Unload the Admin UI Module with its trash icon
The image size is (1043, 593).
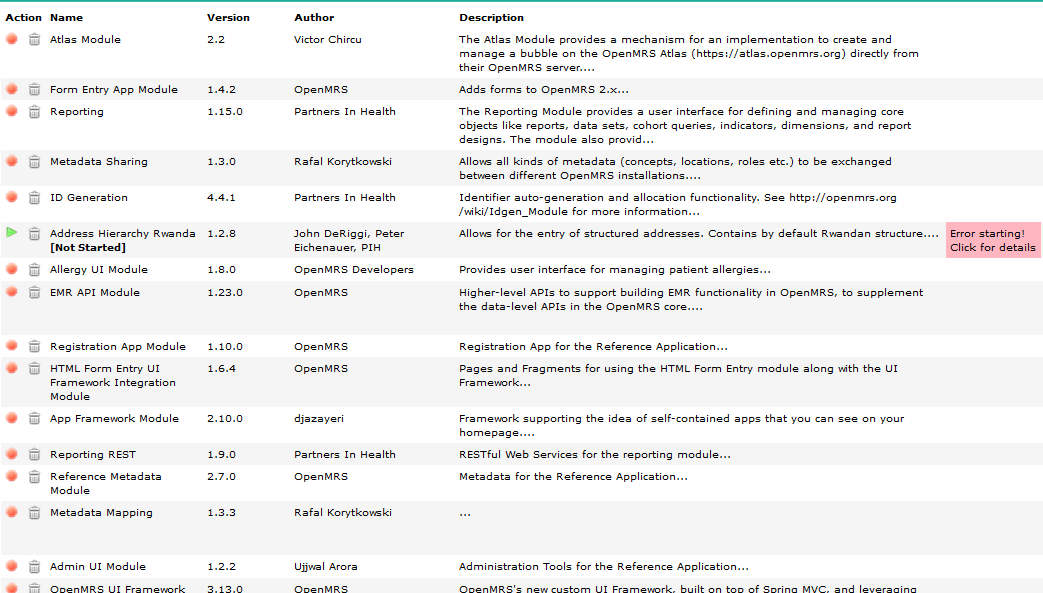34,566
